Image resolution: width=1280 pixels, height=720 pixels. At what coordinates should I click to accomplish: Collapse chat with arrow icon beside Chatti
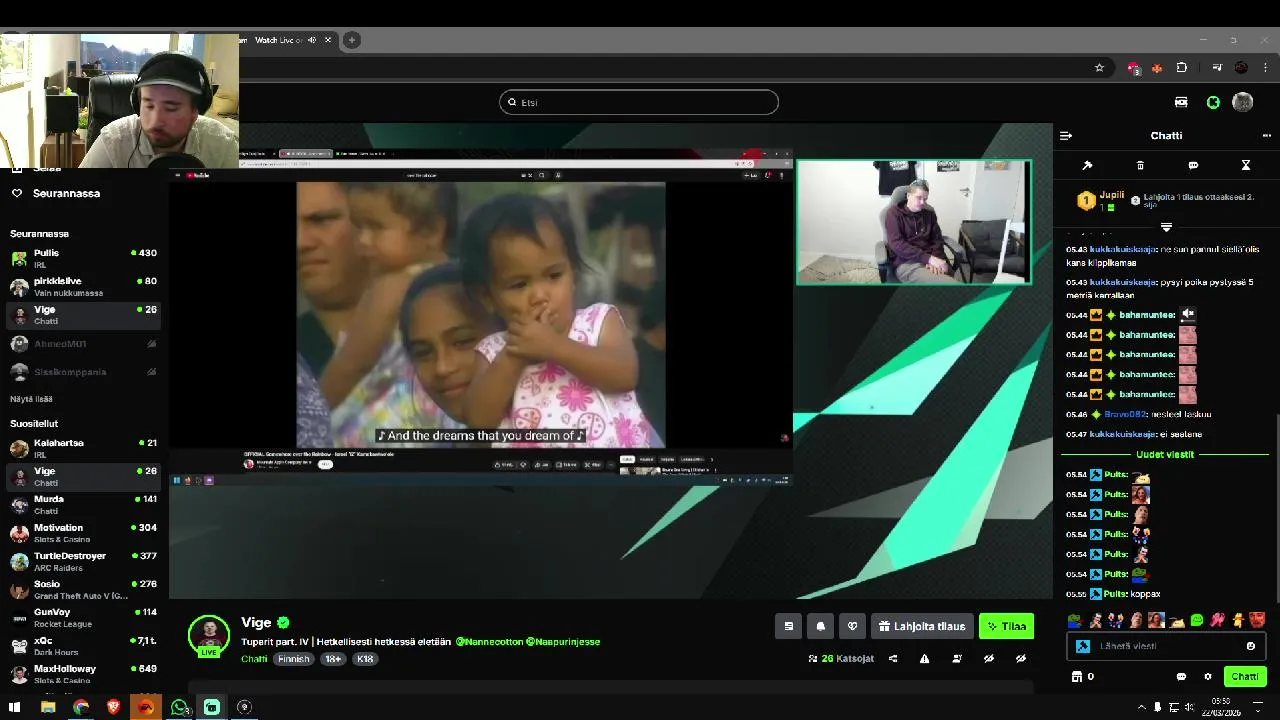pyautogui.click(x=1066, y=136)
